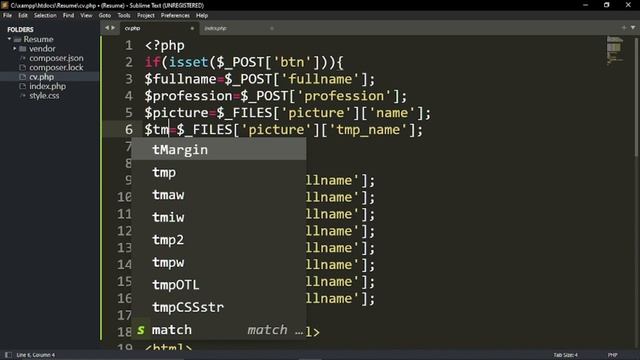Open index.php in sidebar
This screenshot has height=360, width=640.
pyautogui.click(x=47, y=86)
